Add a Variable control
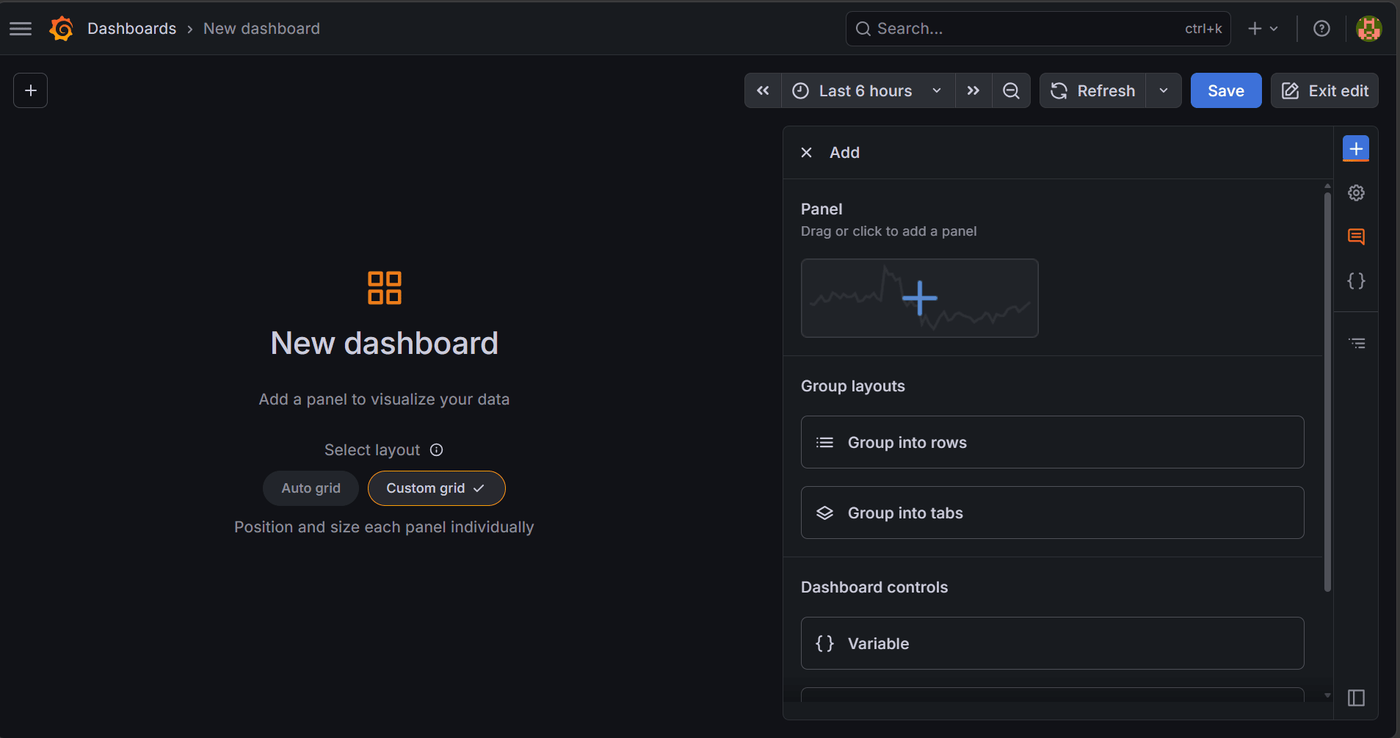Viewport: 1400px width, 738px height. pos(1052,643)
